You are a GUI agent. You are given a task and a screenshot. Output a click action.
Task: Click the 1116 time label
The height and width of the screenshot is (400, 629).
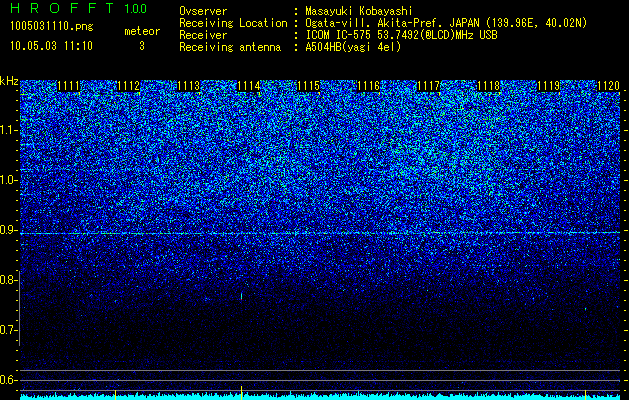click(x=369, y=86)
